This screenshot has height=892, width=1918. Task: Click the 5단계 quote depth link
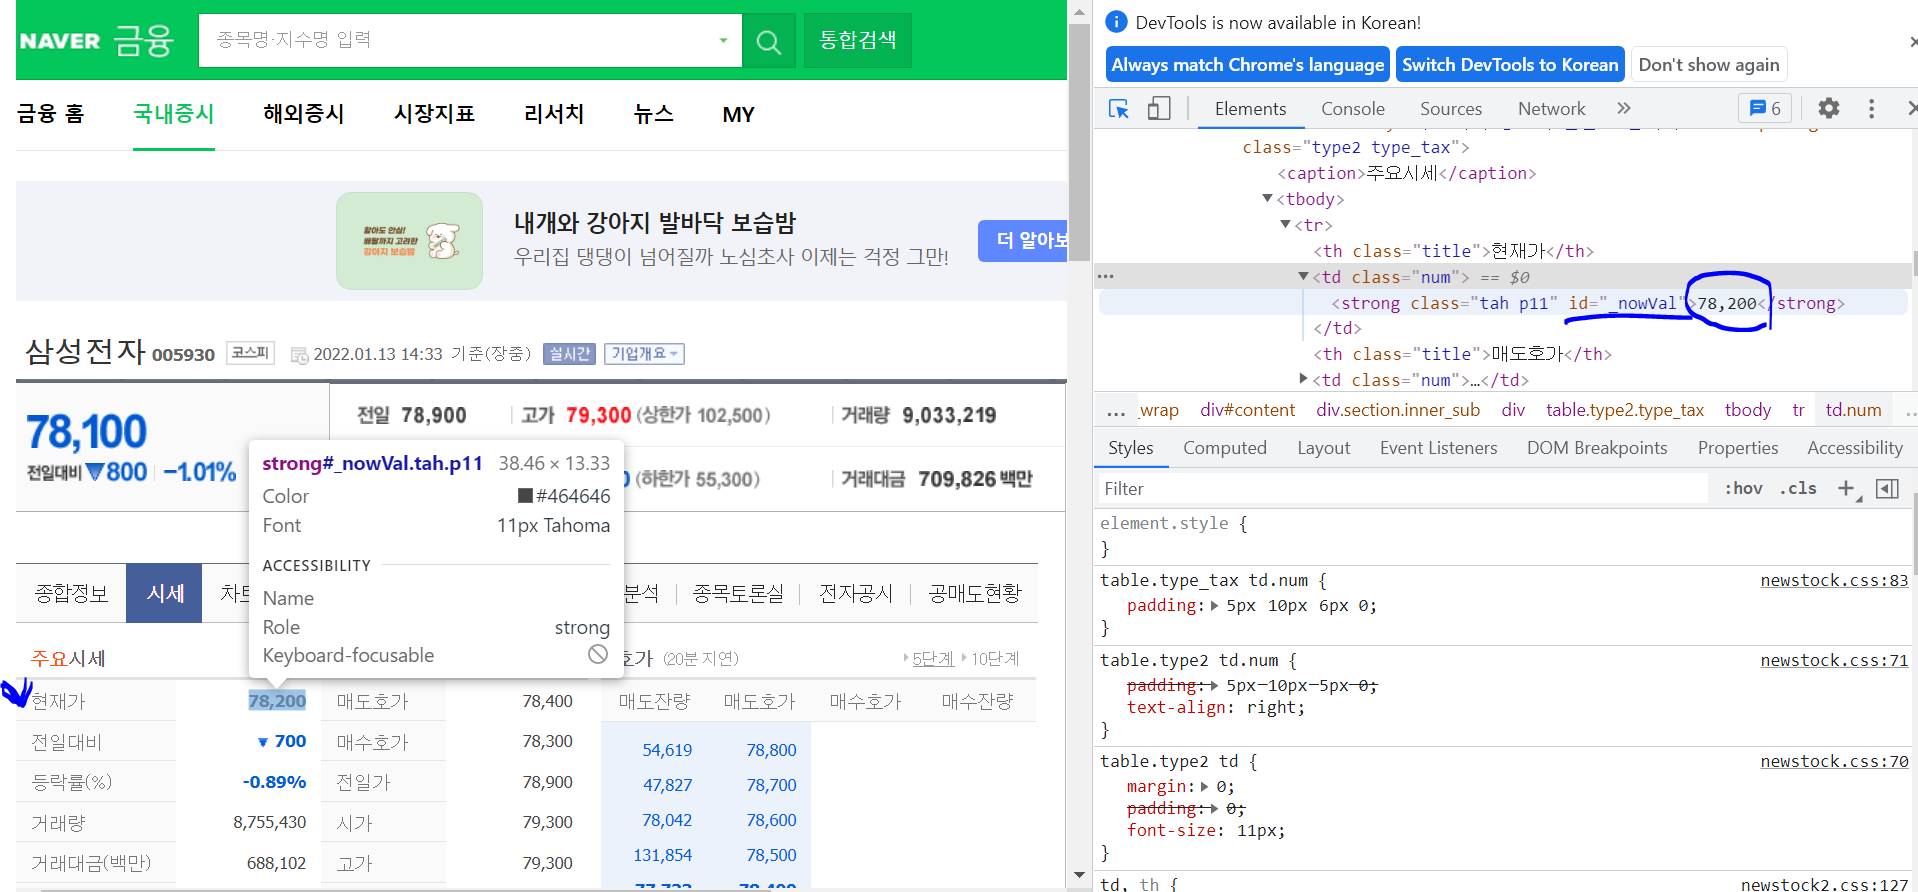pyautogui.click(x=933, y=659)
